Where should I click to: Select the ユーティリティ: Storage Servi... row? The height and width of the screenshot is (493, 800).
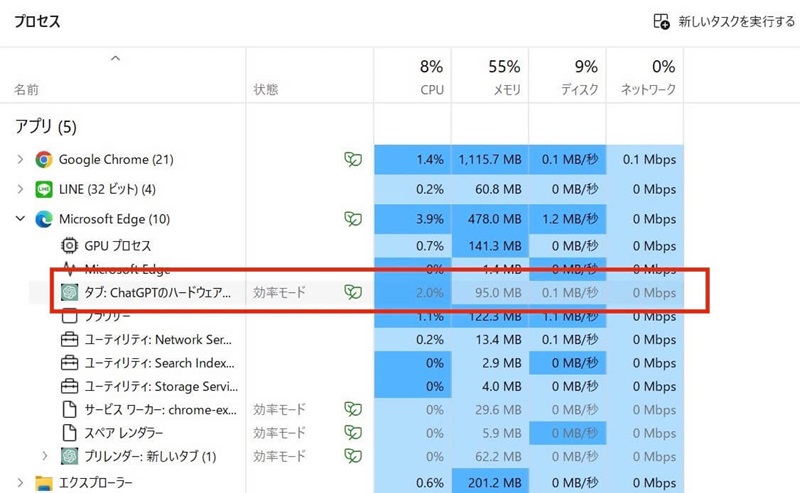tap(342, 386)
